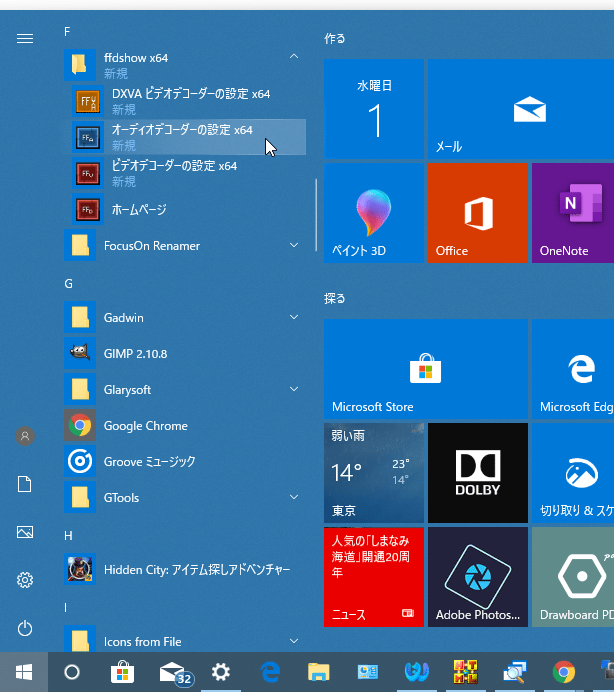Open ffdshow ホームページ shortcut
Screen dimensions: 614x692
(x=185, y=209)
